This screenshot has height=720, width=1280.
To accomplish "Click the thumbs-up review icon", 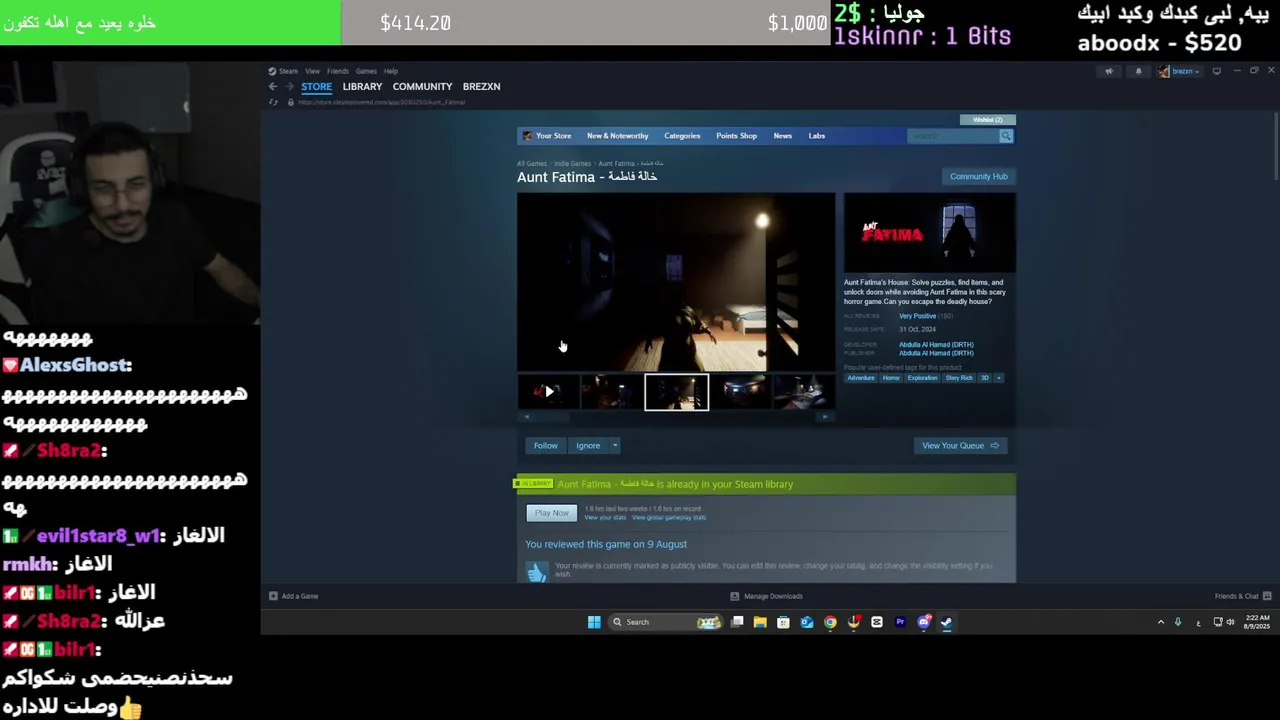I will click(537, 572).
